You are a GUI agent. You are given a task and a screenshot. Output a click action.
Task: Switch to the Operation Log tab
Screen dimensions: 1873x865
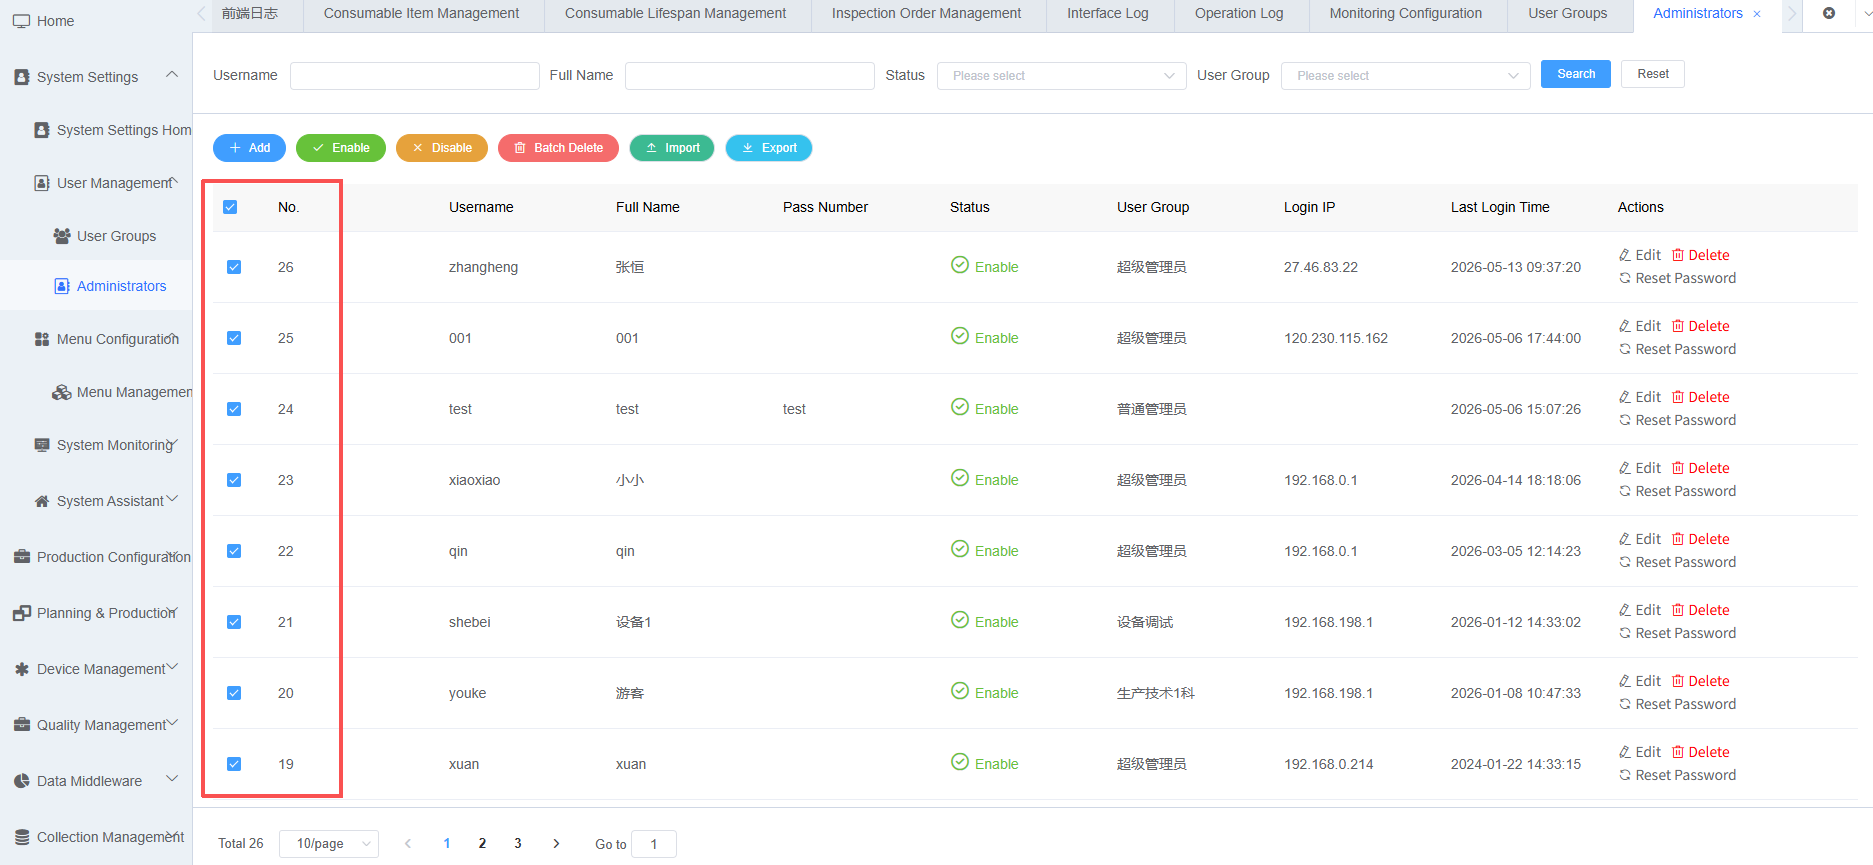[1239, 14]
